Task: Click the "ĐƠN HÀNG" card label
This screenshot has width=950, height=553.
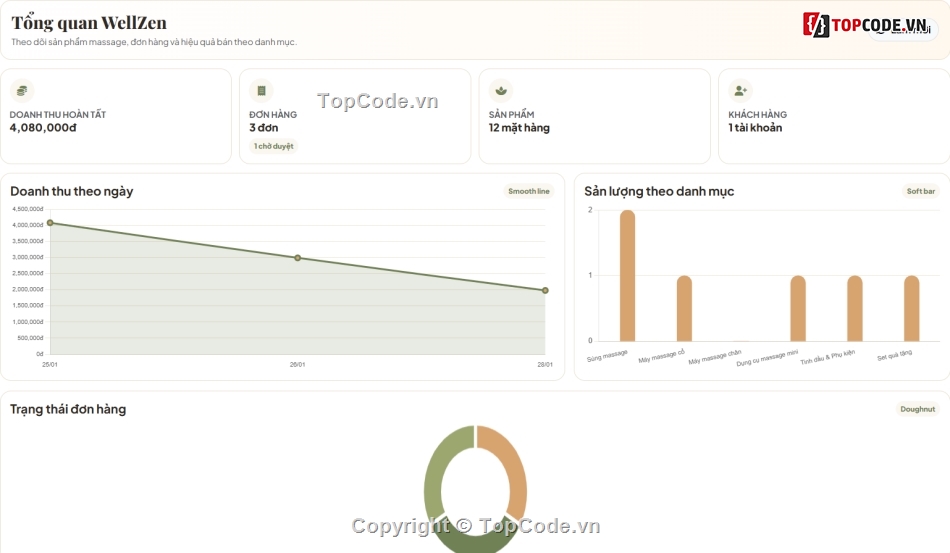Action: point(273,114)
